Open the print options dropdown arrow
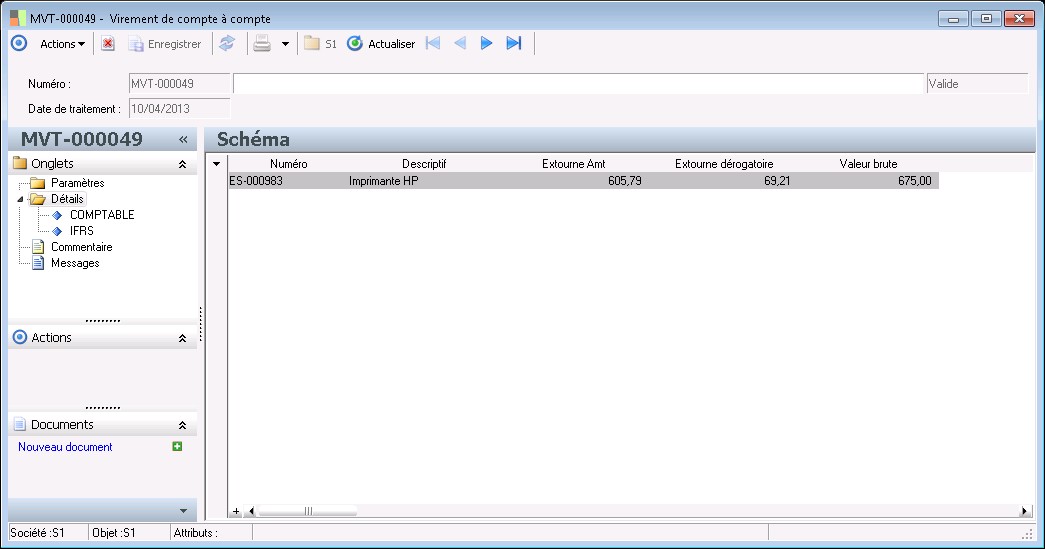 pos(285,44)
